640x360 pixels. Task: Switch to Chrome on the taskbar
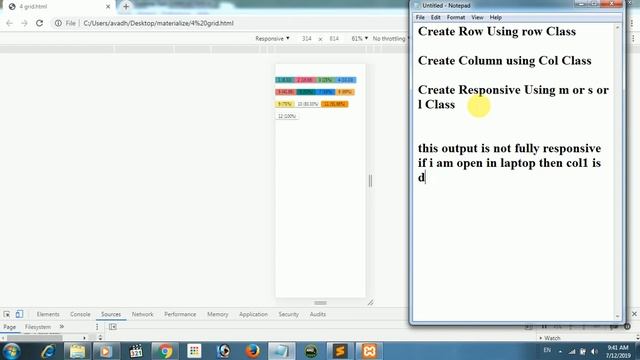(x=165, y=351)
